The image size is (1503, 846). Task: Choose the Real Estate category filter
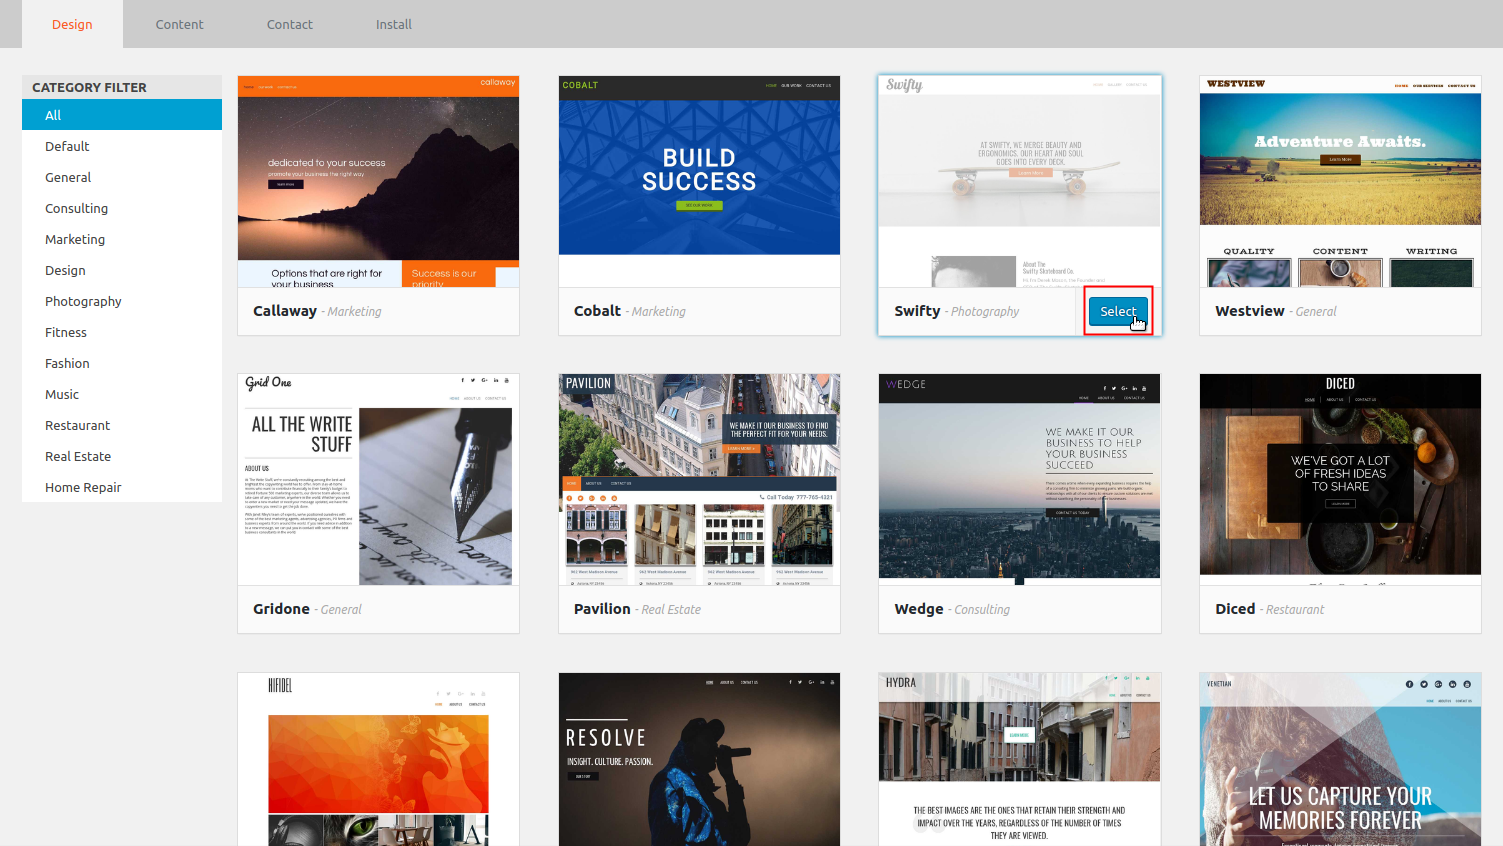click(x=78, y=456)
